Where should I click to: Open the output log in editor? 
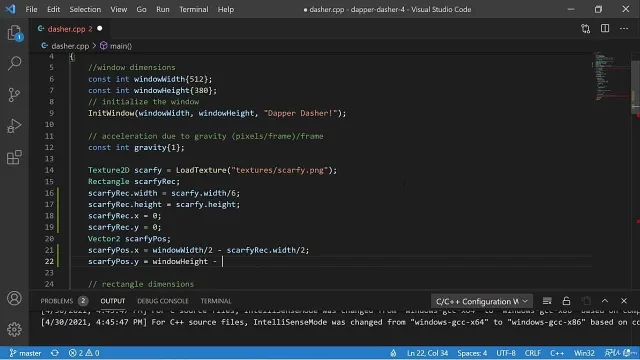pos(586,301)
